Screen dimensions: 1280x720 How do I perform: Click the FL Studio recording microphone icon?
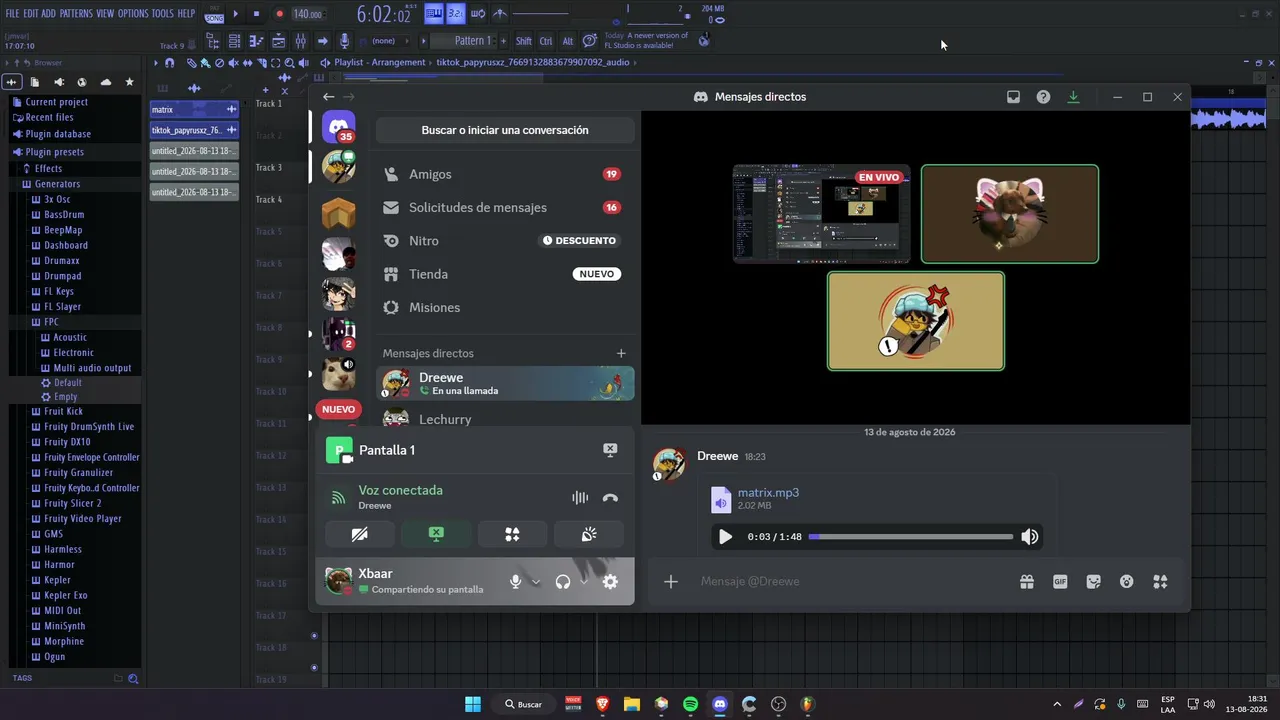pyautogui.click(x=345, y=41)
